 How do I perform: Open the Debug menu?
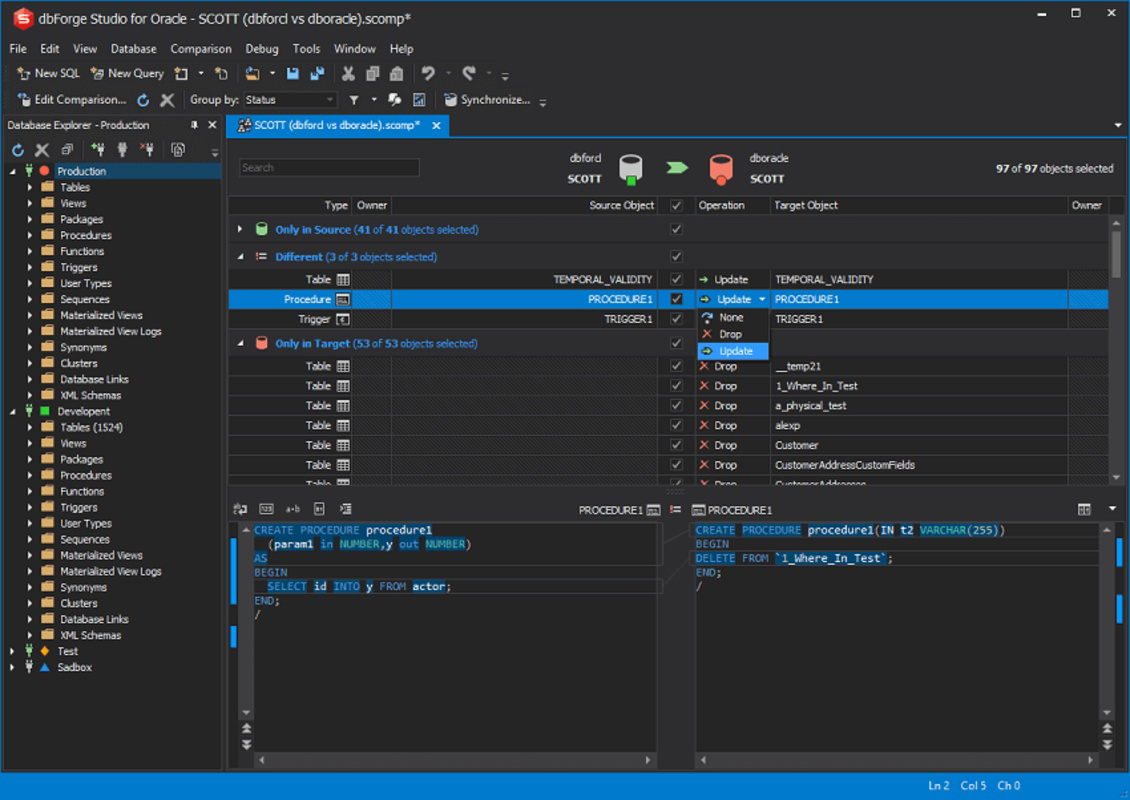pos(262,48)
